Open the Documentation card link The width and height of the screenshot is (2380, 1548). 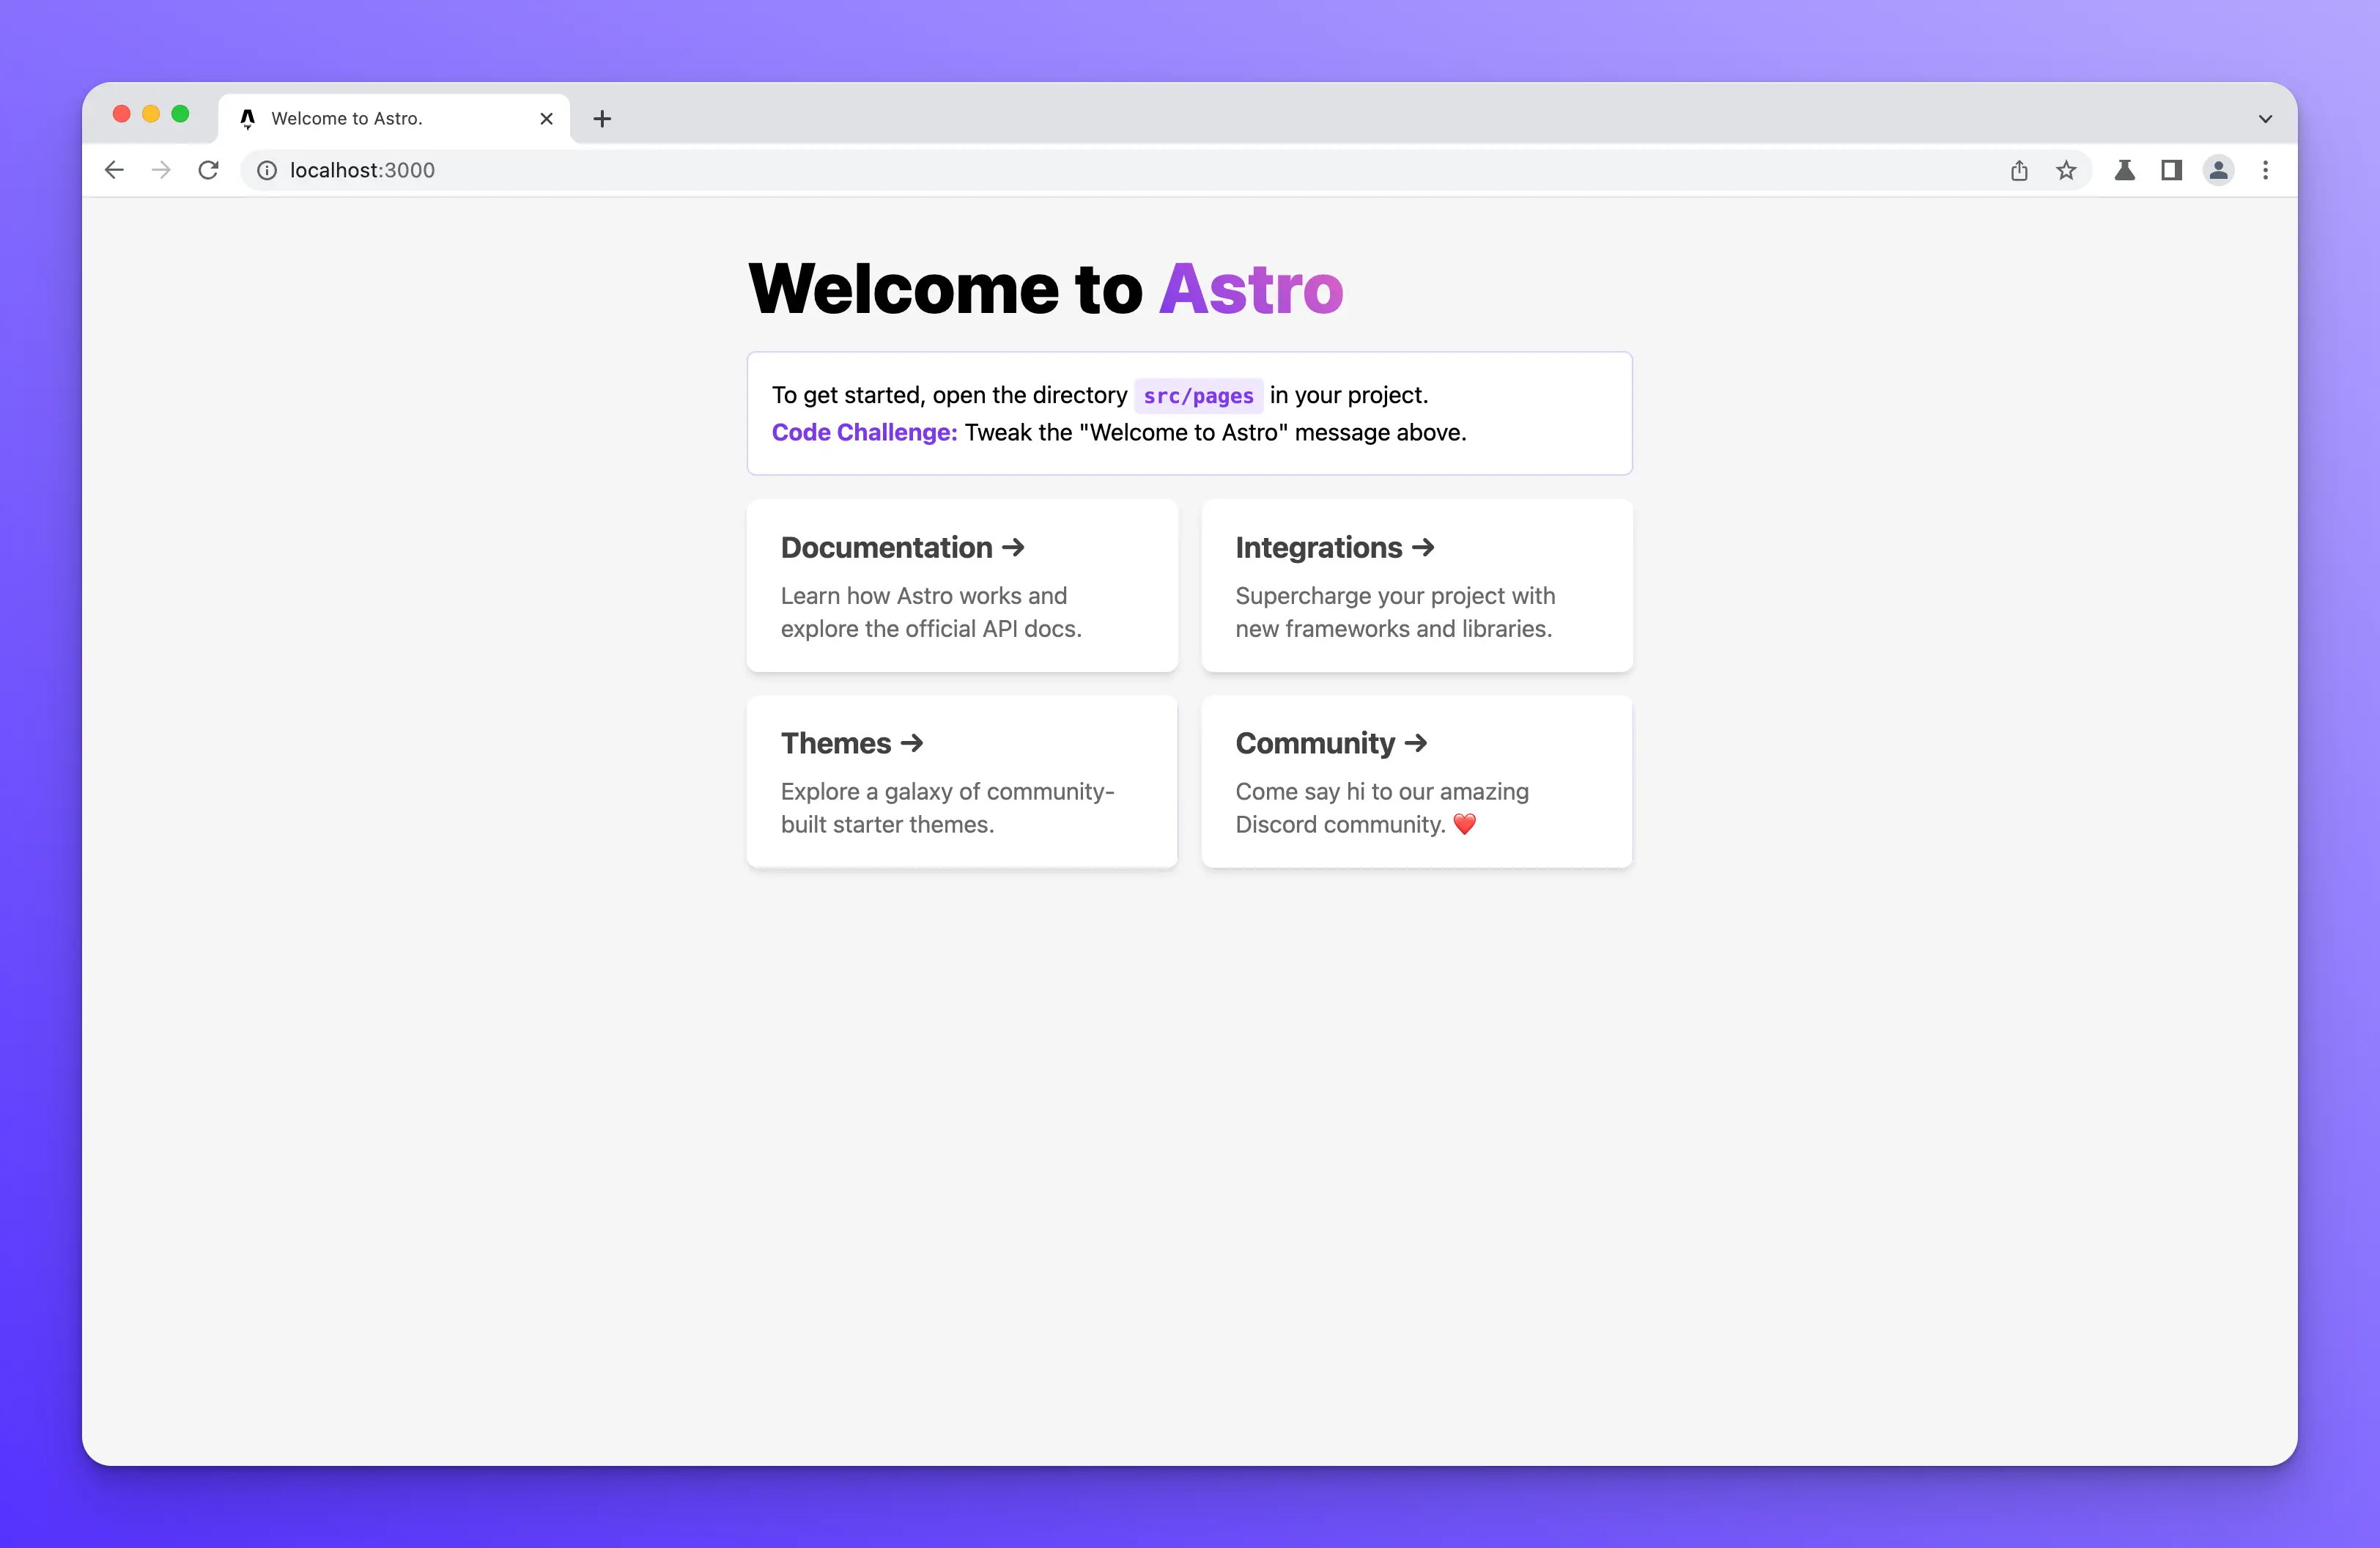click(962, 585)
